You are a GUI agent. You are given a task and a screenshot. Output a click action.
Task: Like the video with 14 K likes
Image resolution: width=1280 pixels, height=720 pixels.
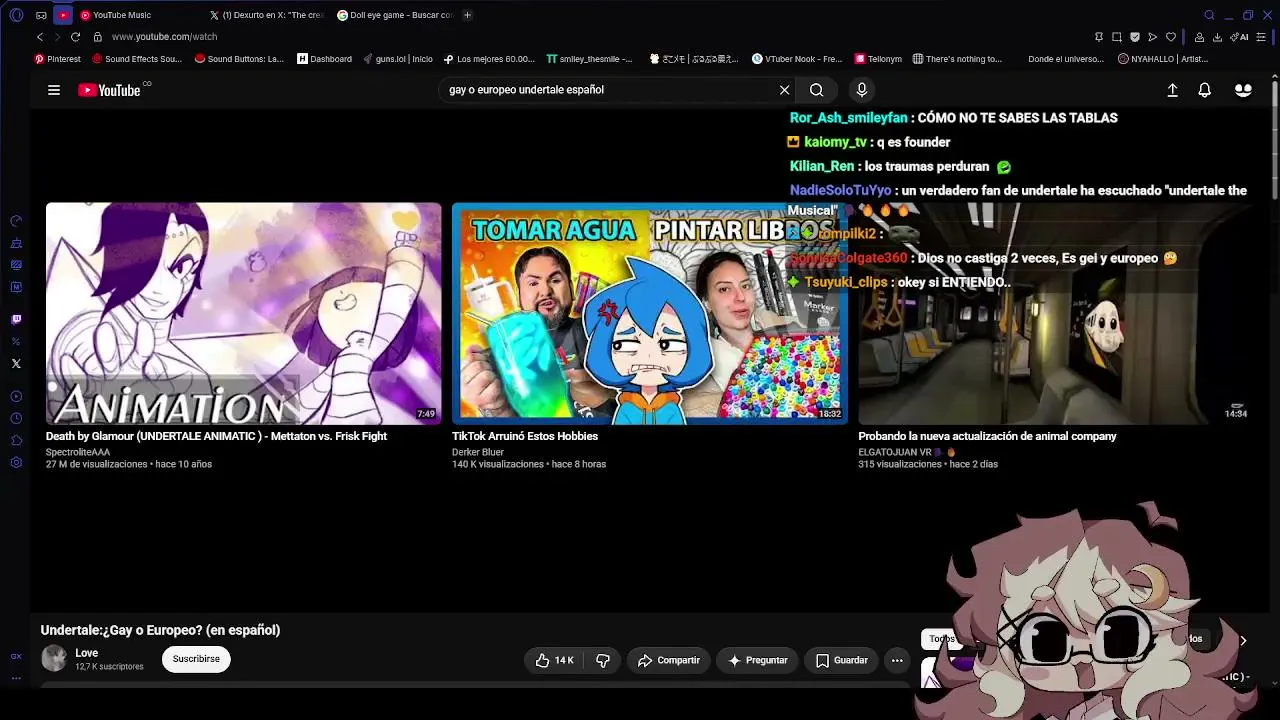[555, 660]
